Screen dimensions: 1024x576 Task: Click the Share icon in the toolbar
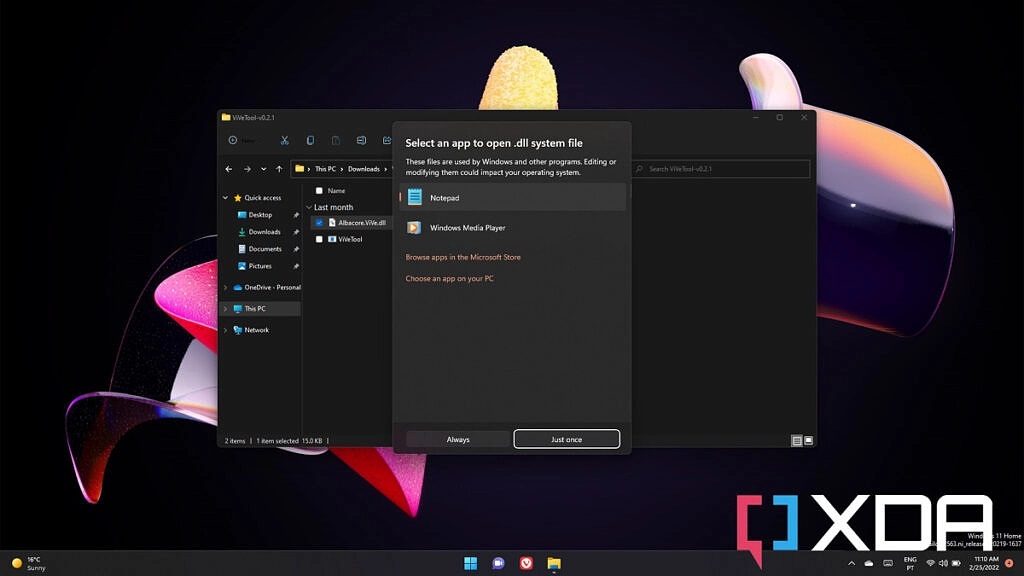point(385,140)
